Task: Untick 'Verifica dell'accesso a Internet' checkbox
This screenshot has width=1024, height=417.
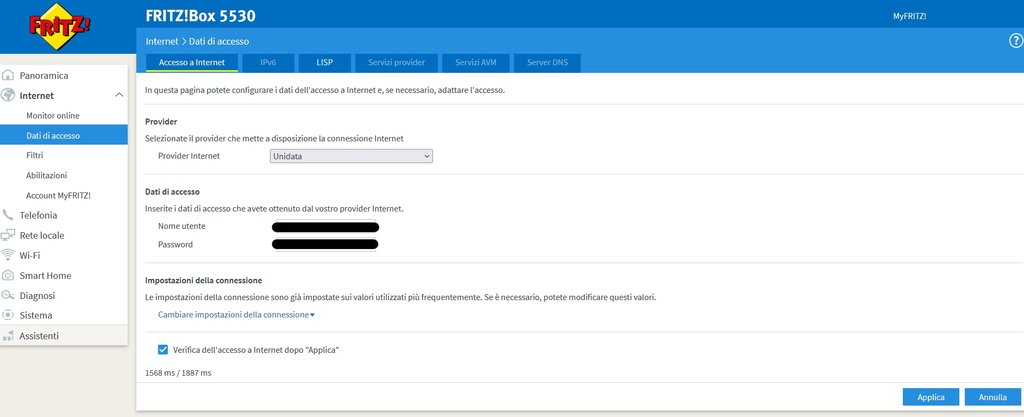Action: [163, 350]
